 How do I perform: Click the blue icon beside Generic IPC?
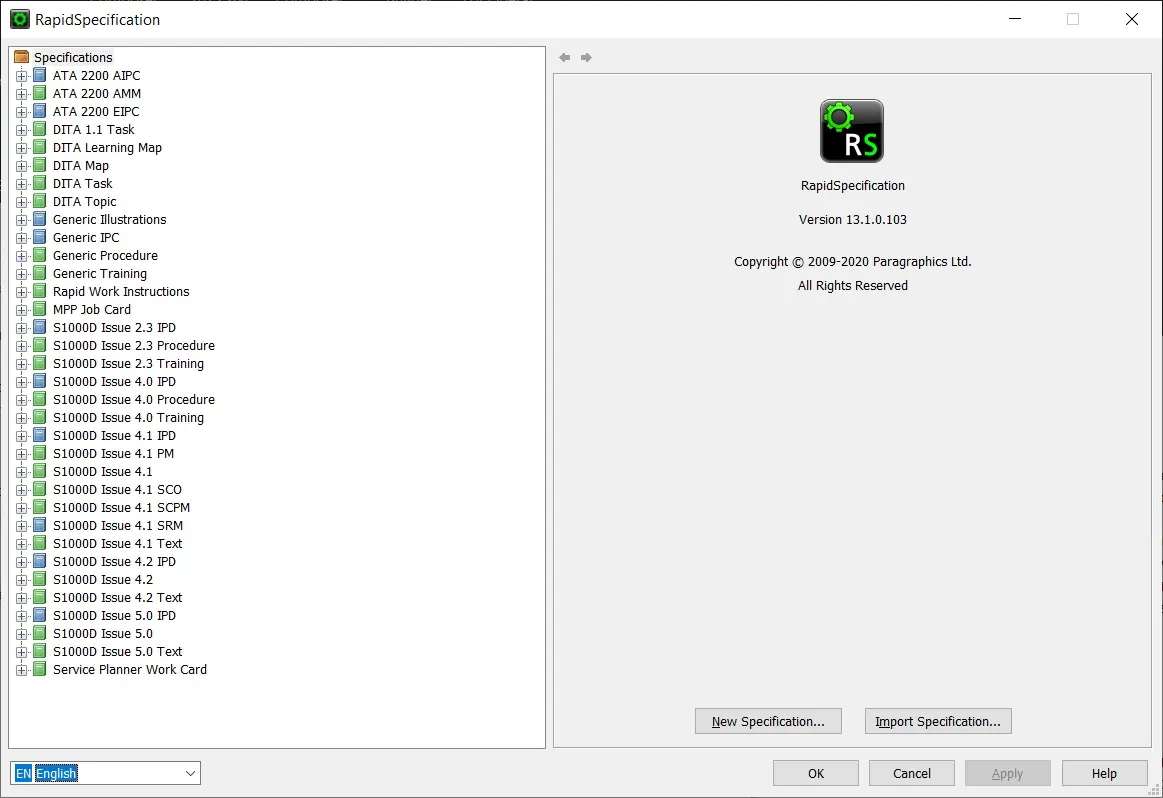click(40, 237)
